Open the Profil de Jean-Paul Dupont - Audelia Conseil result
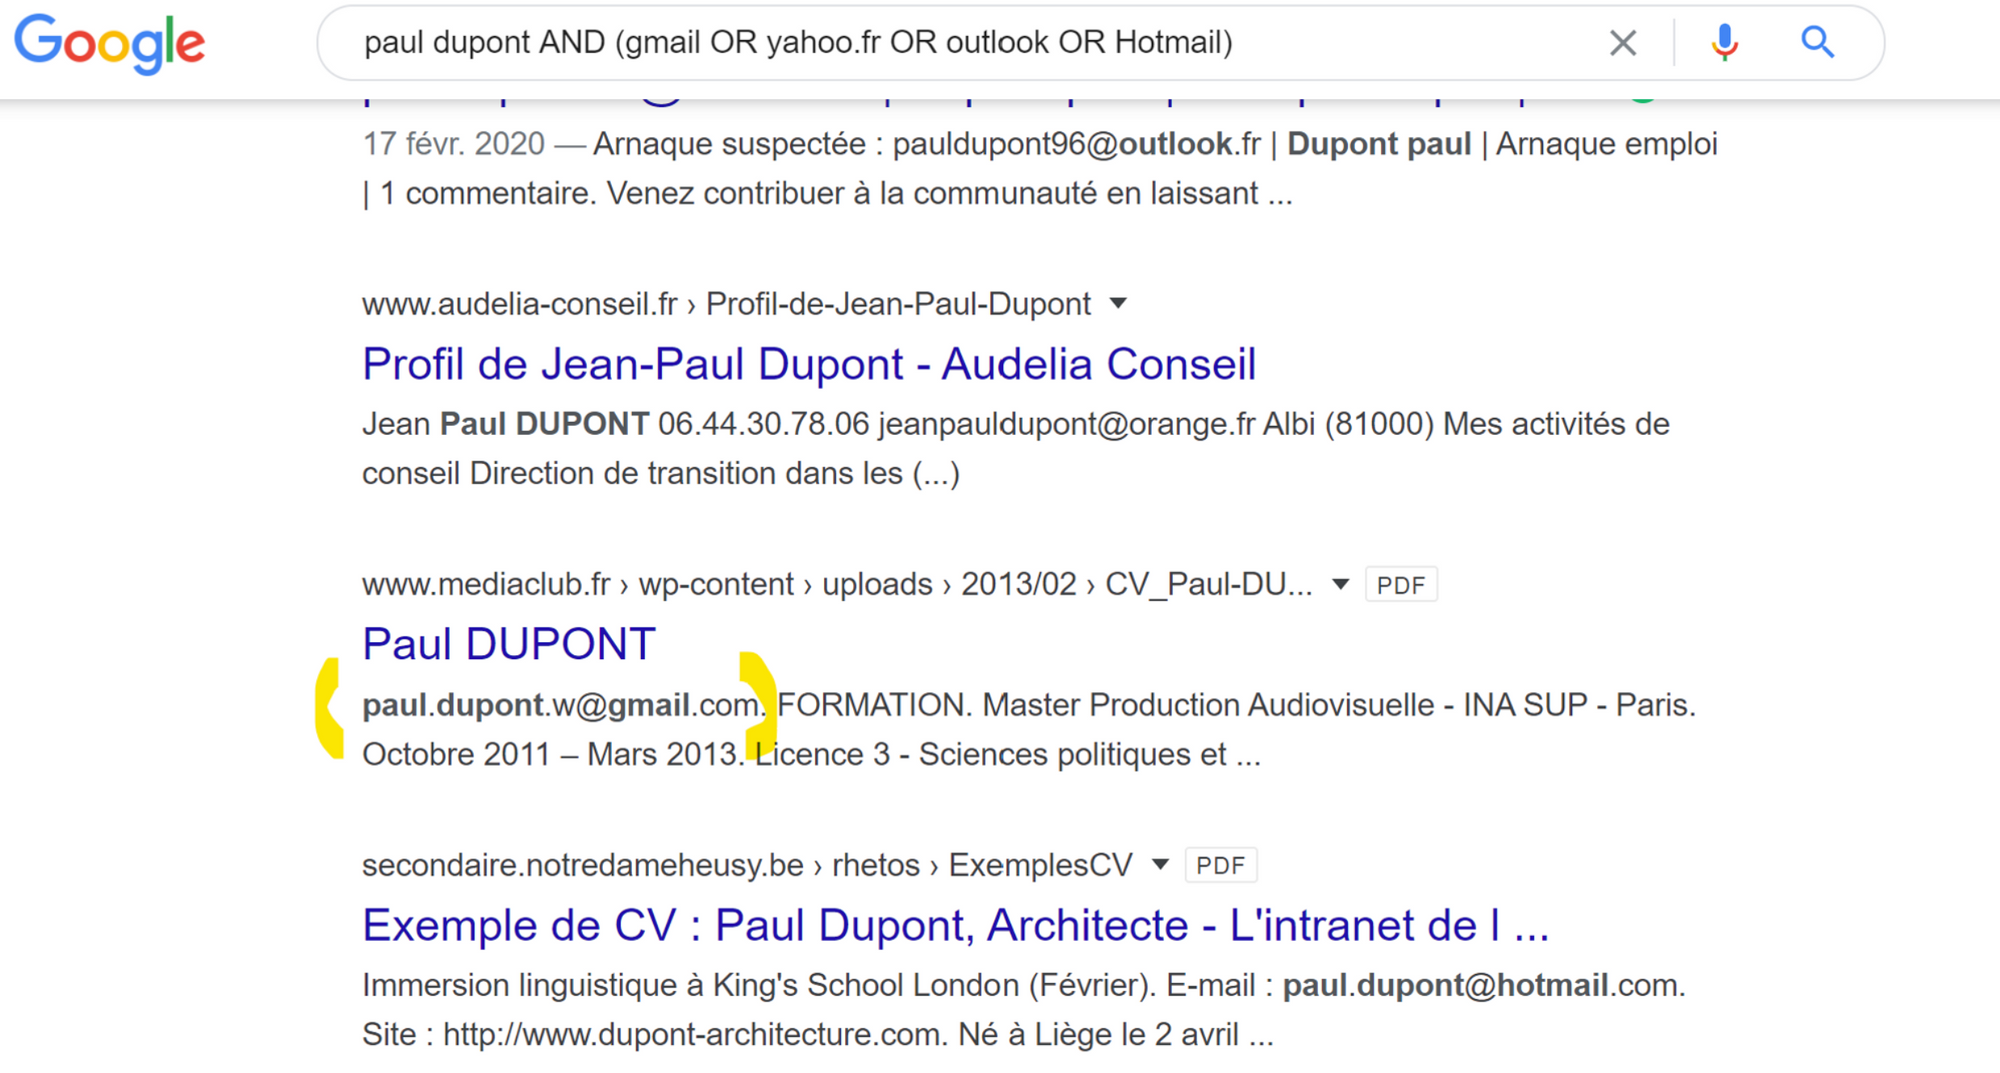 tap(809, 364)
